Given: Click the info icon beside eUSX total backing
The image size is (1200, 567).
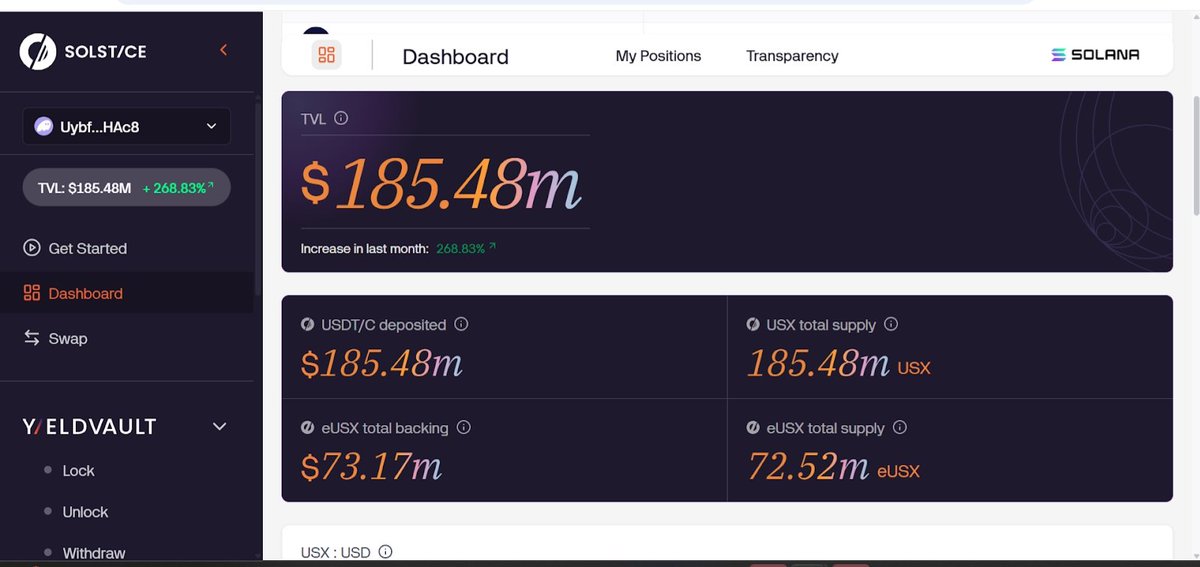Looking at the screenshot, I should [463, 427].
